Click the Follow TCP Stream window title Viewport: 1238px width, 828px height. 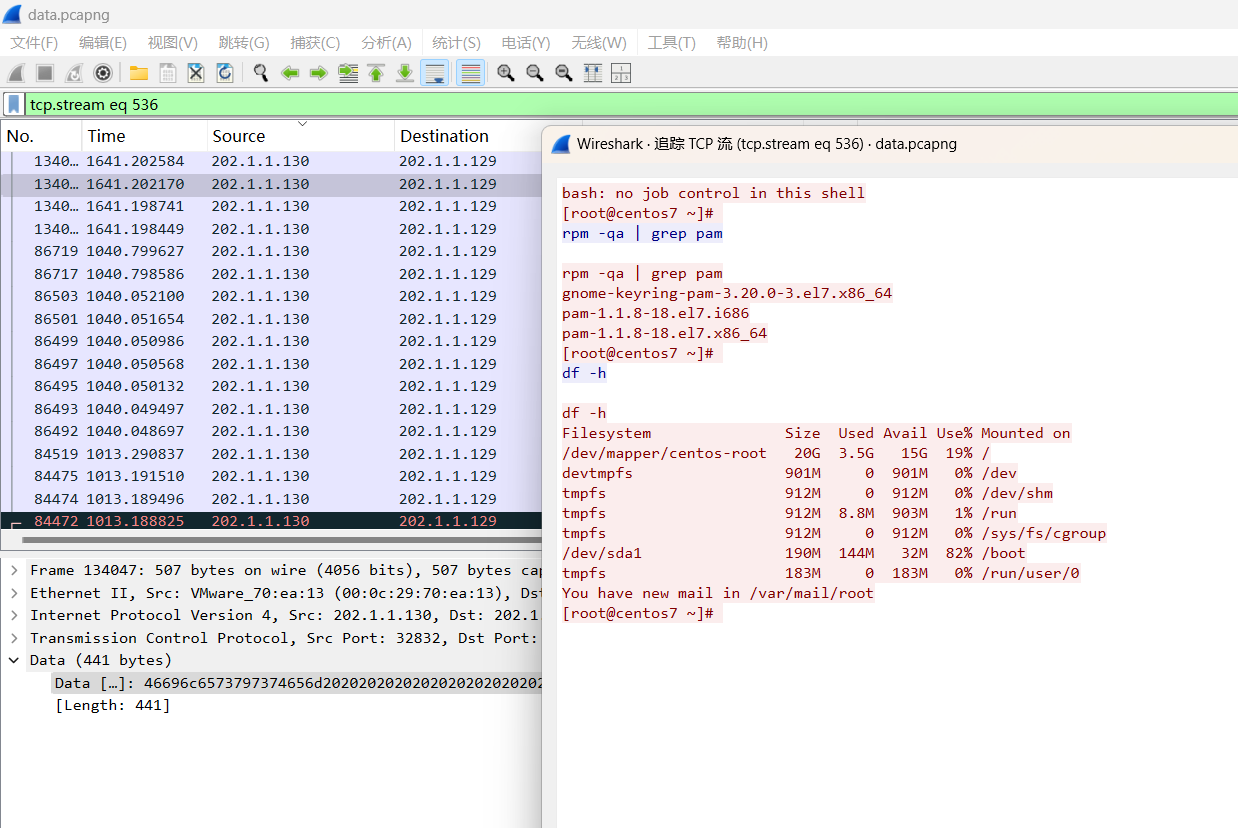click(x=767, y=144)
